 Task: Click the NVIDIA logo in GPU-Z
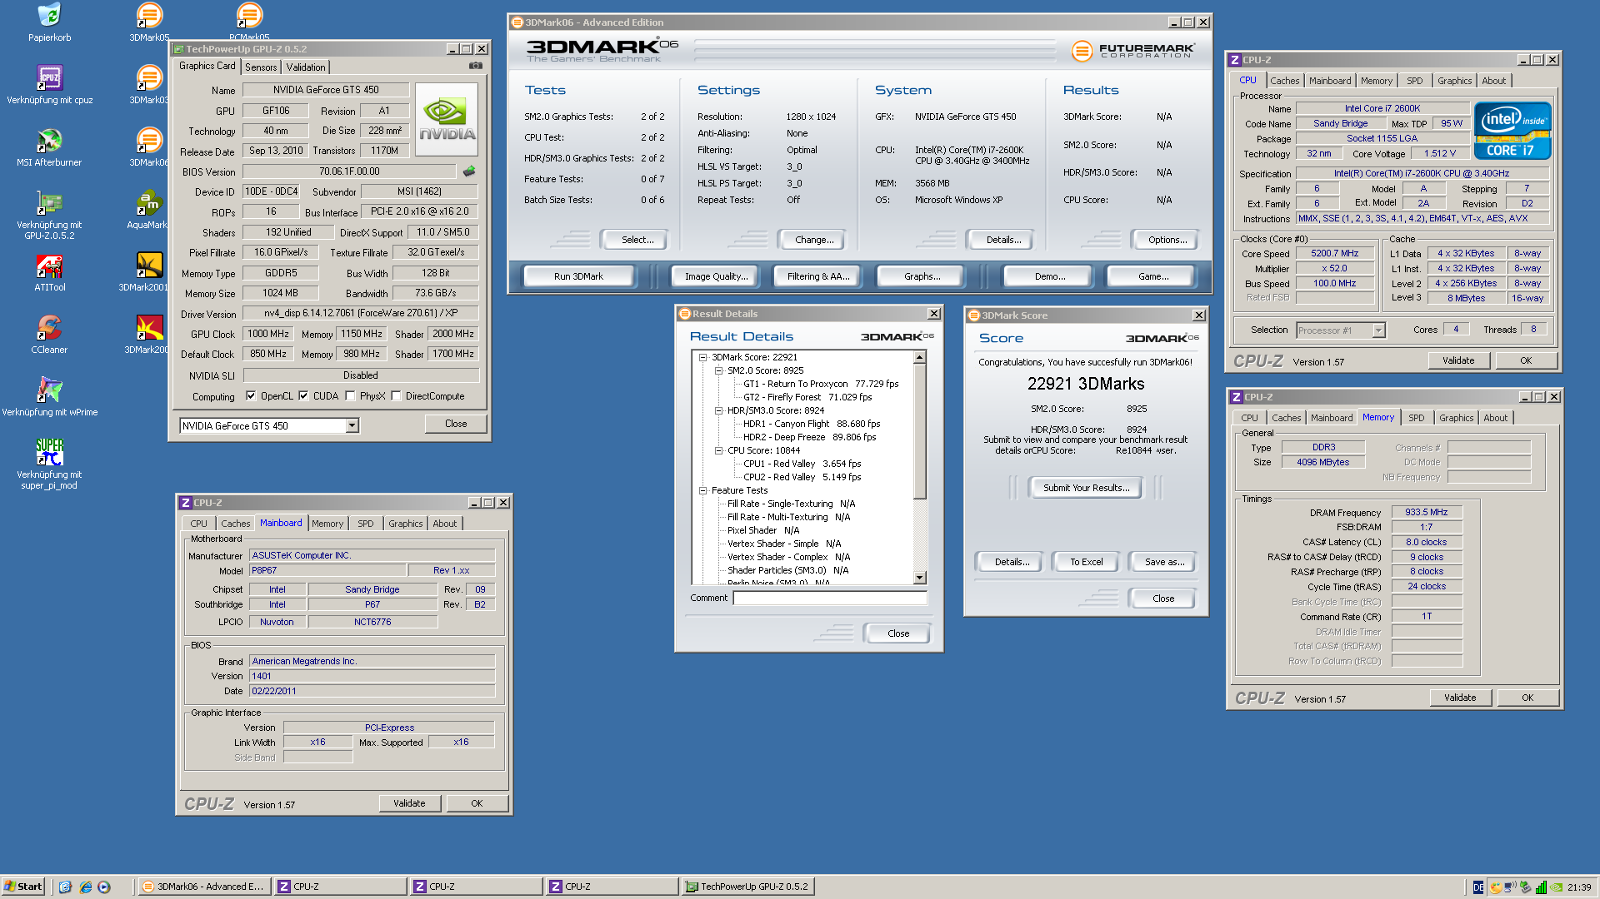[x=447, y=119]
